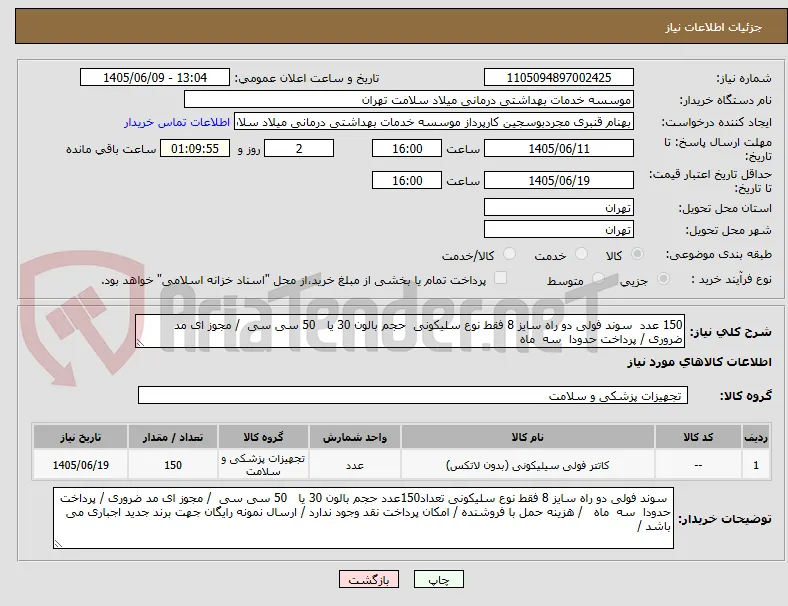788x606 pixels.
Task: Click the واحد شمارش column header
Action: [x=355, y=437]
